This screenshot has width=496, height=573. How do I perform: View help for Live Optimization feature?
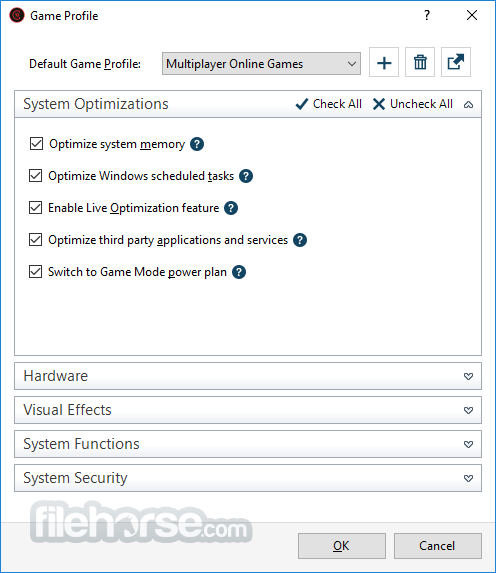pyautogui.click(x=231, y=208)
